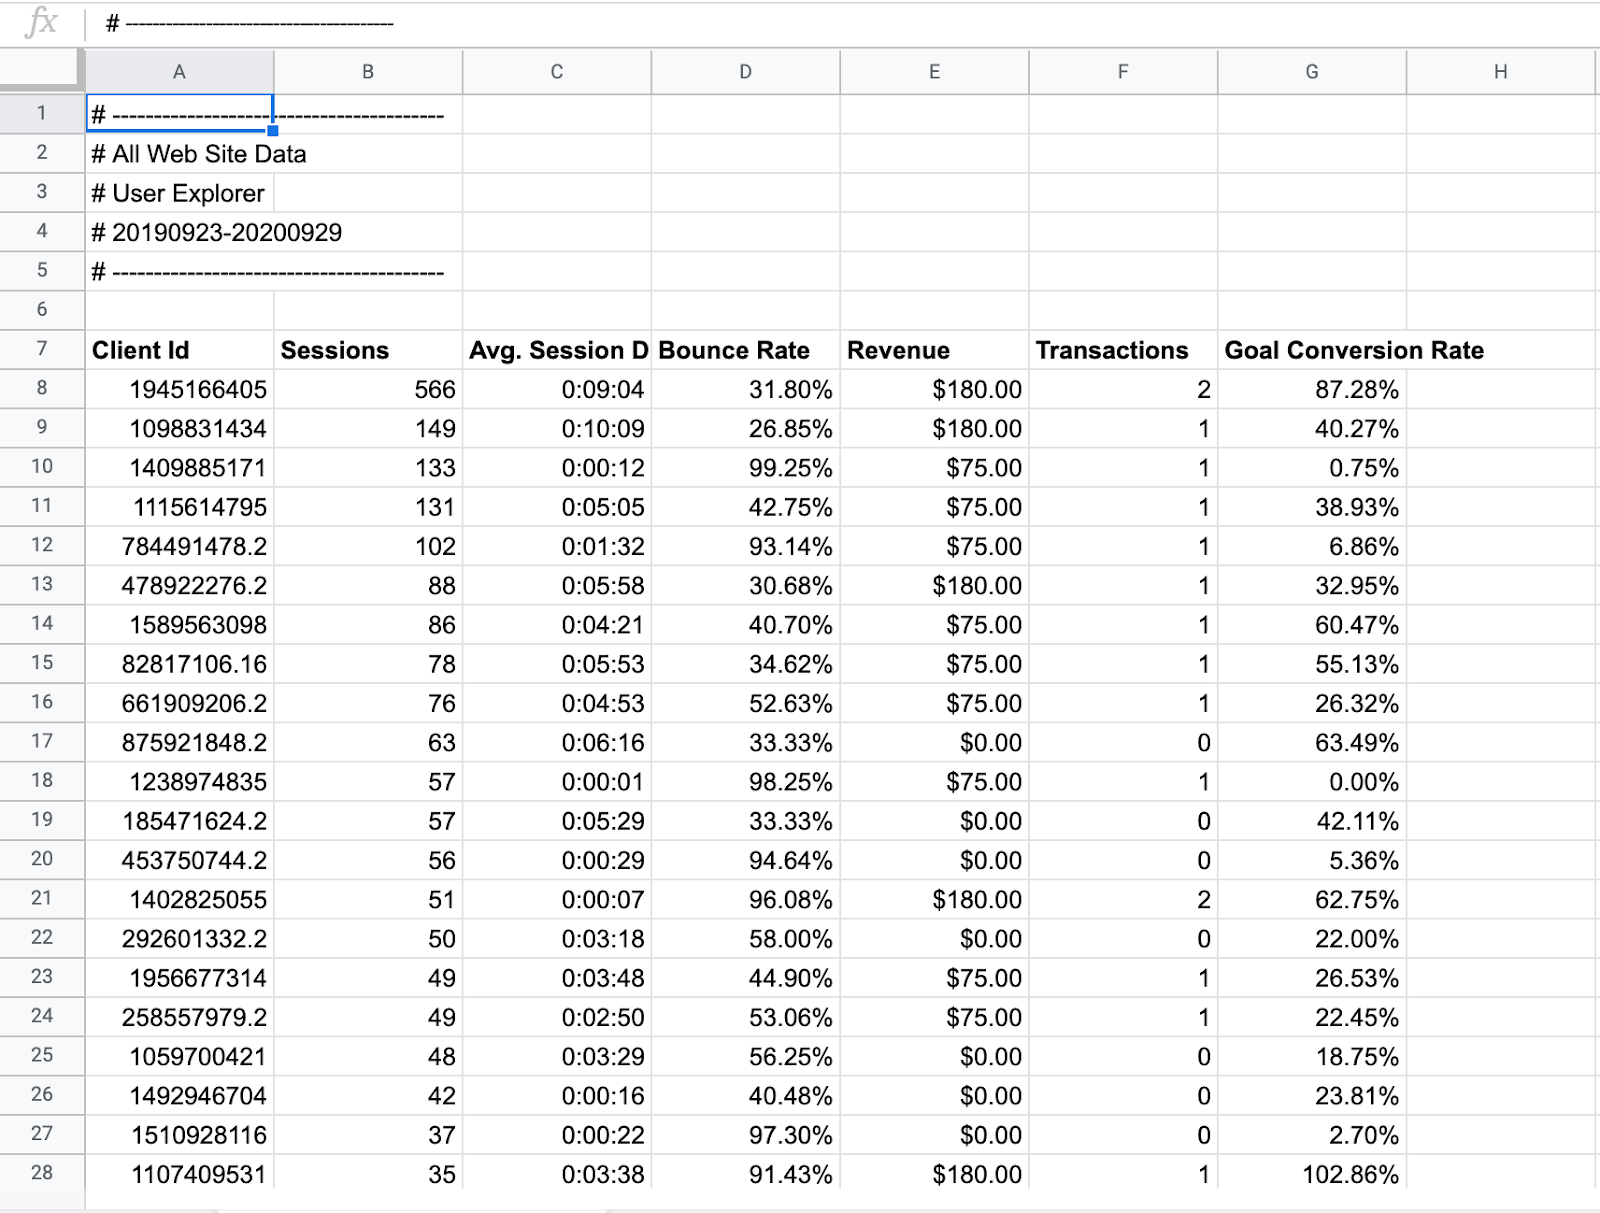Click client id cell 661909206.2
Screen dimensions: 1600x1213
click(x=179, y=703)
